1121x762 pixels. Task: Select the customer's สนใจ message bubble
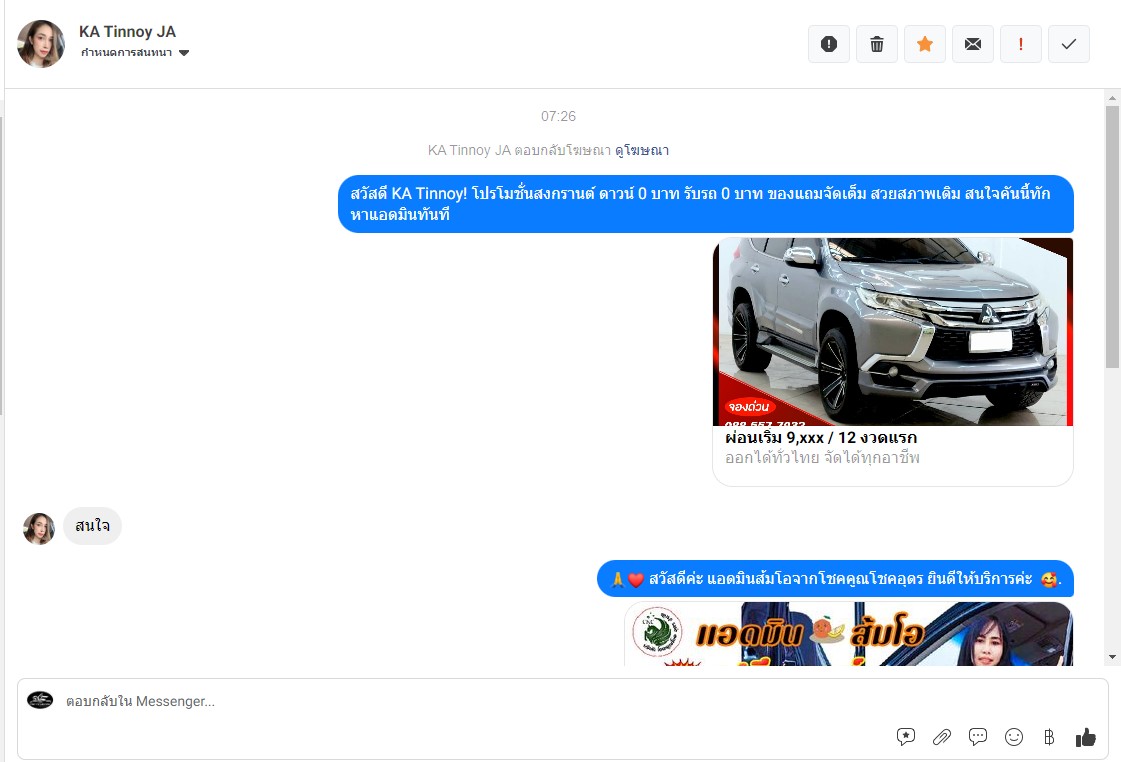(x=92, y=526)
